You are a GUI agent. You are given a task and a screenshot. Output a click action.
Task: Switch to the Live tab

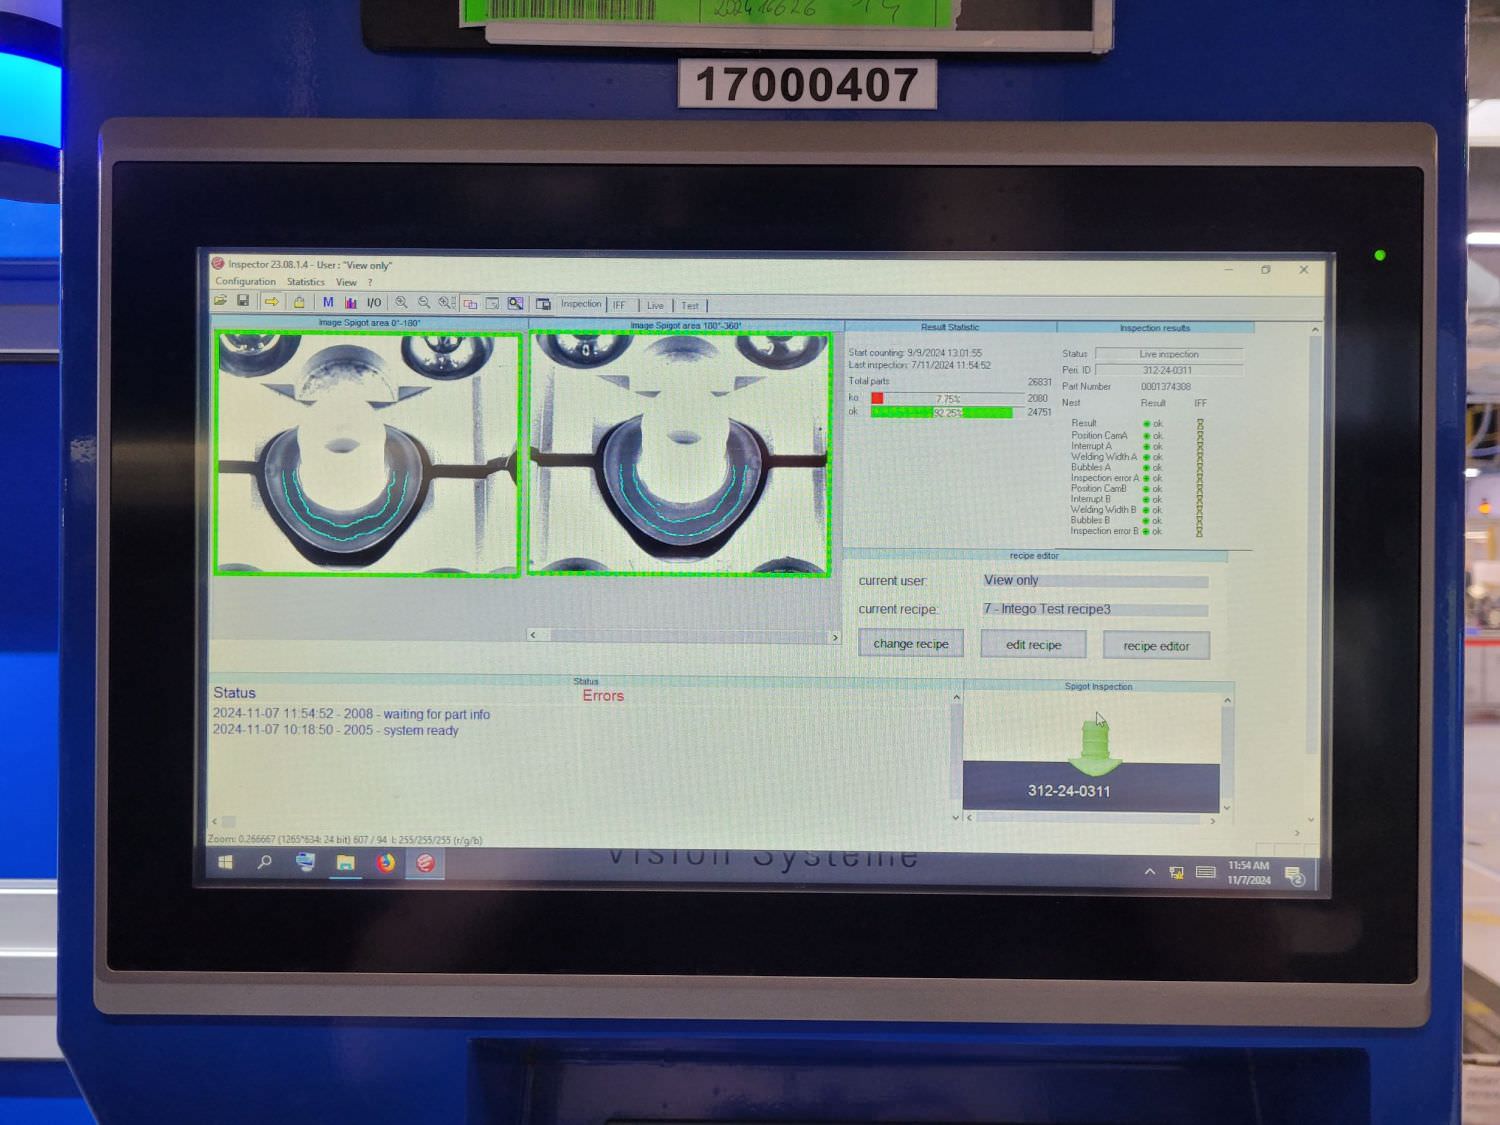655,305
